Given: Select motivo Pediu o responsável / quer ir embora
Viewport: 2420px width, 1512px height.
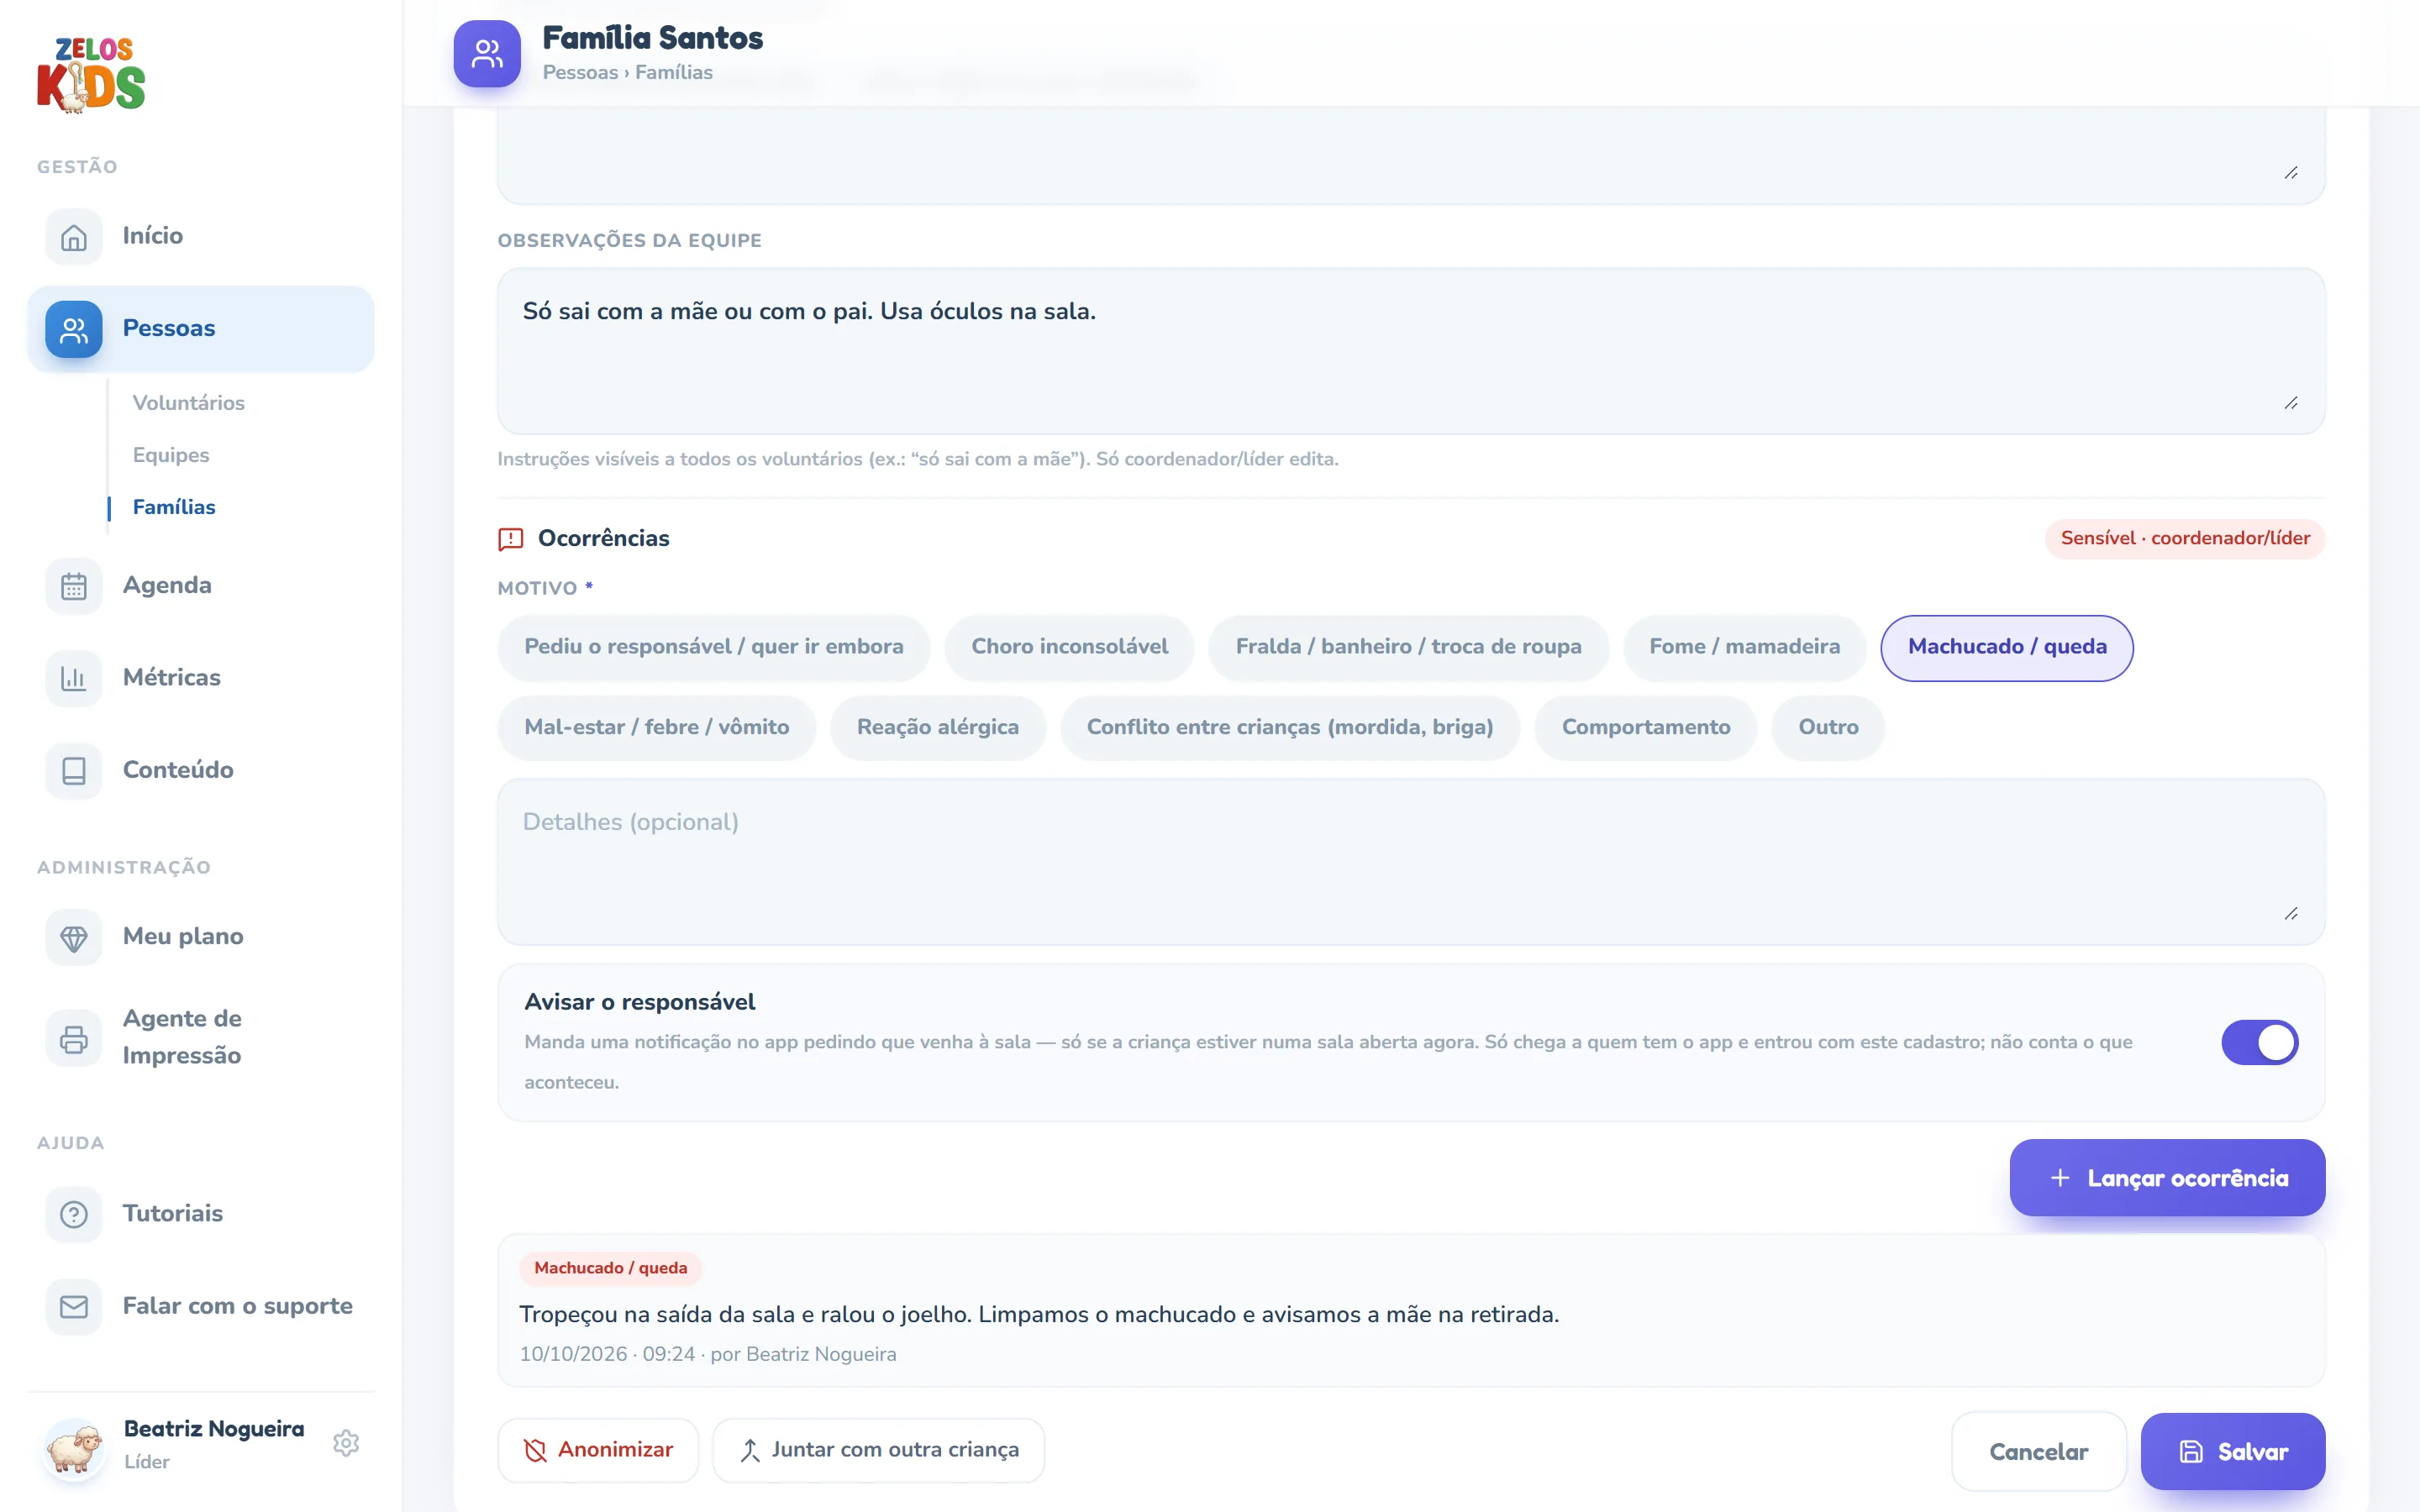Looking at the screenshot, I should coord(714,647).
